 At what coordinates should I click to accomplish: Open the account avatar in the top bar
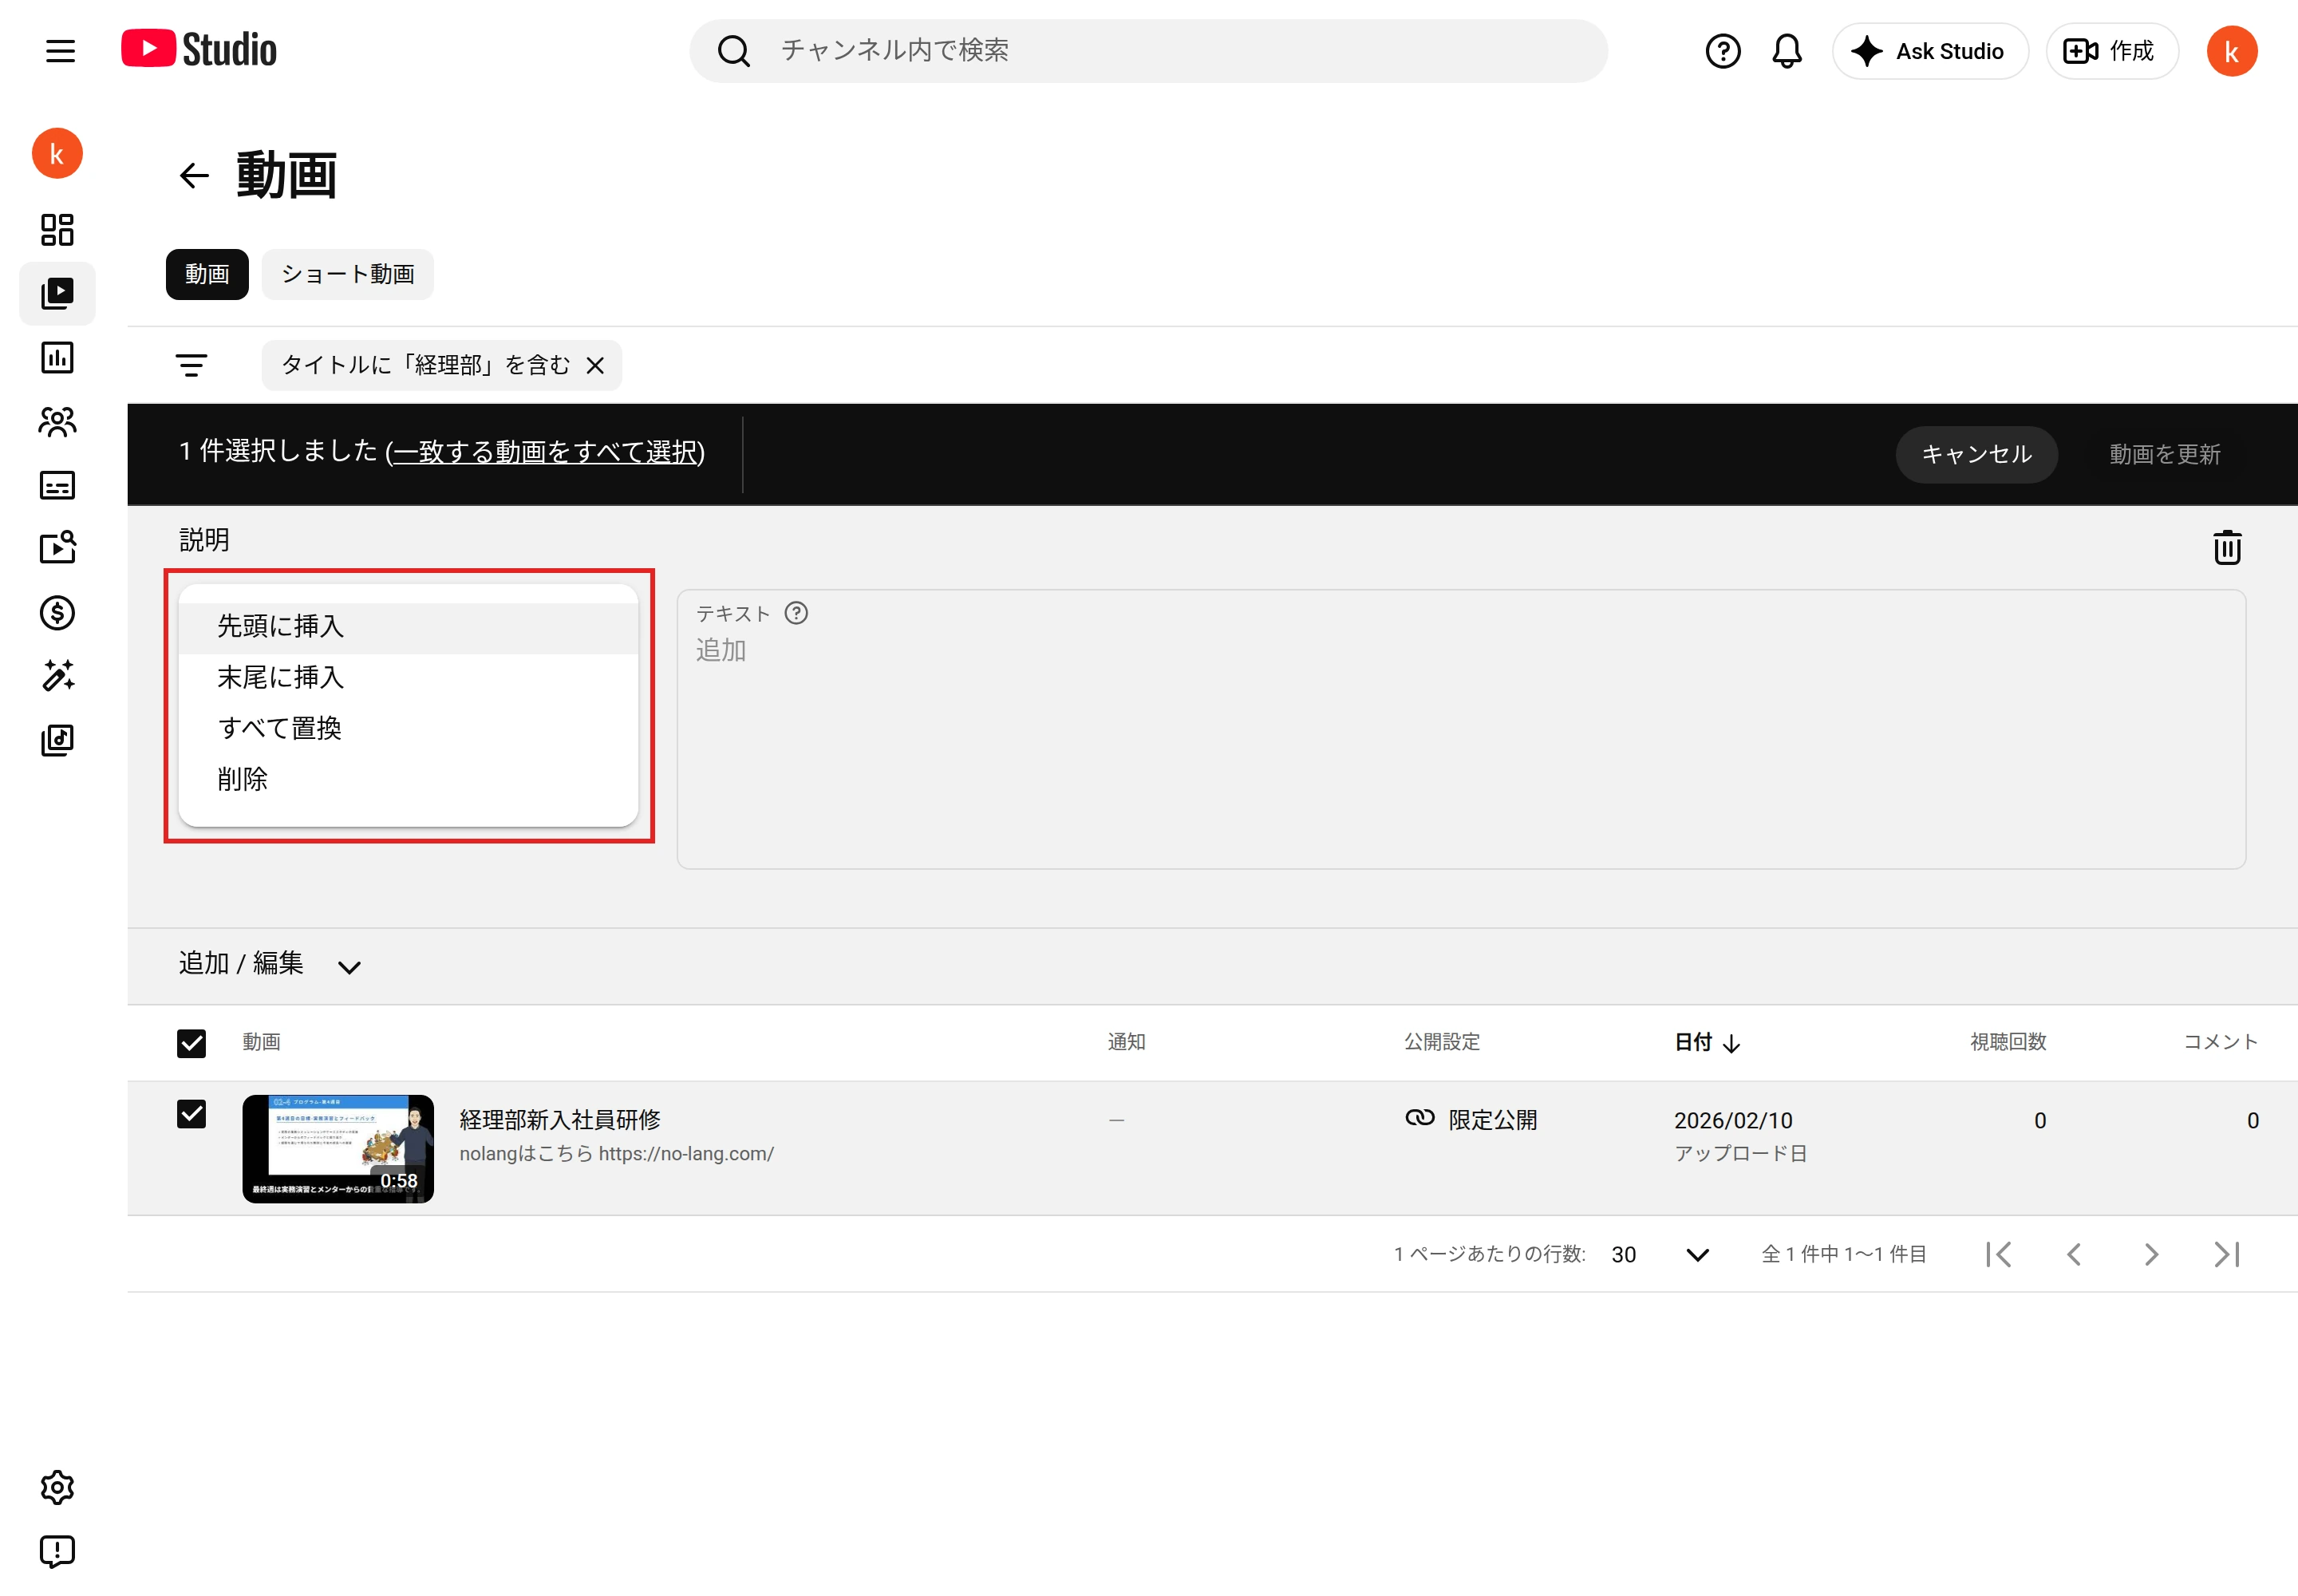pos(2231,51)
